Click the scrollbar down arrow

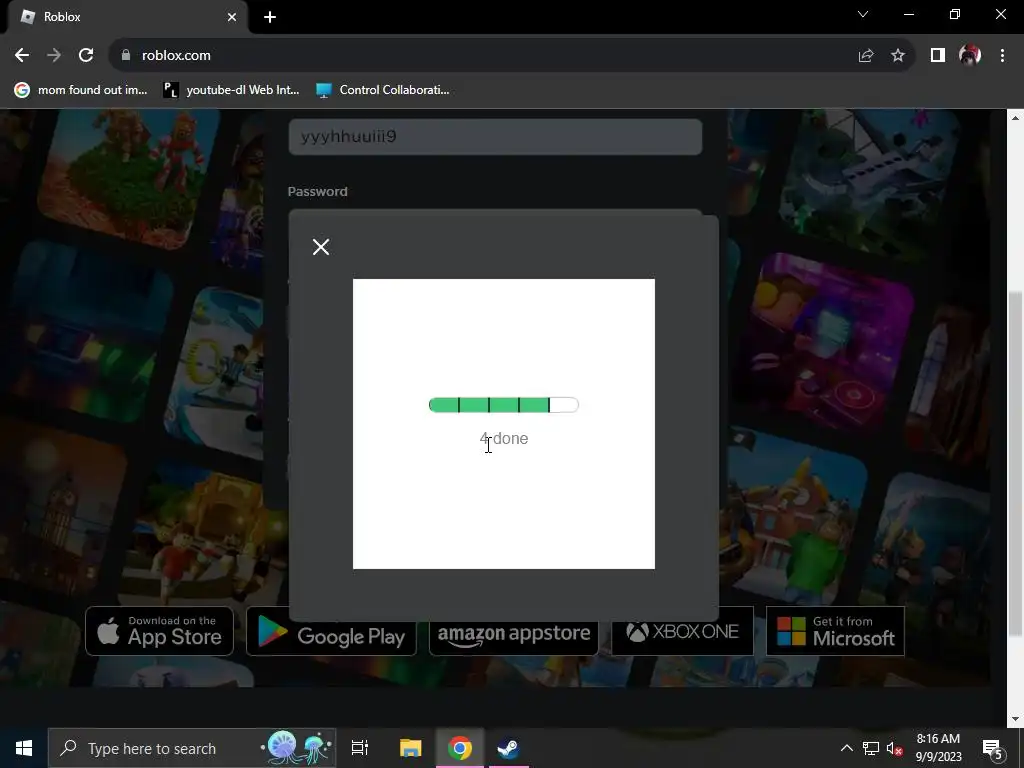coord(1014,719)
